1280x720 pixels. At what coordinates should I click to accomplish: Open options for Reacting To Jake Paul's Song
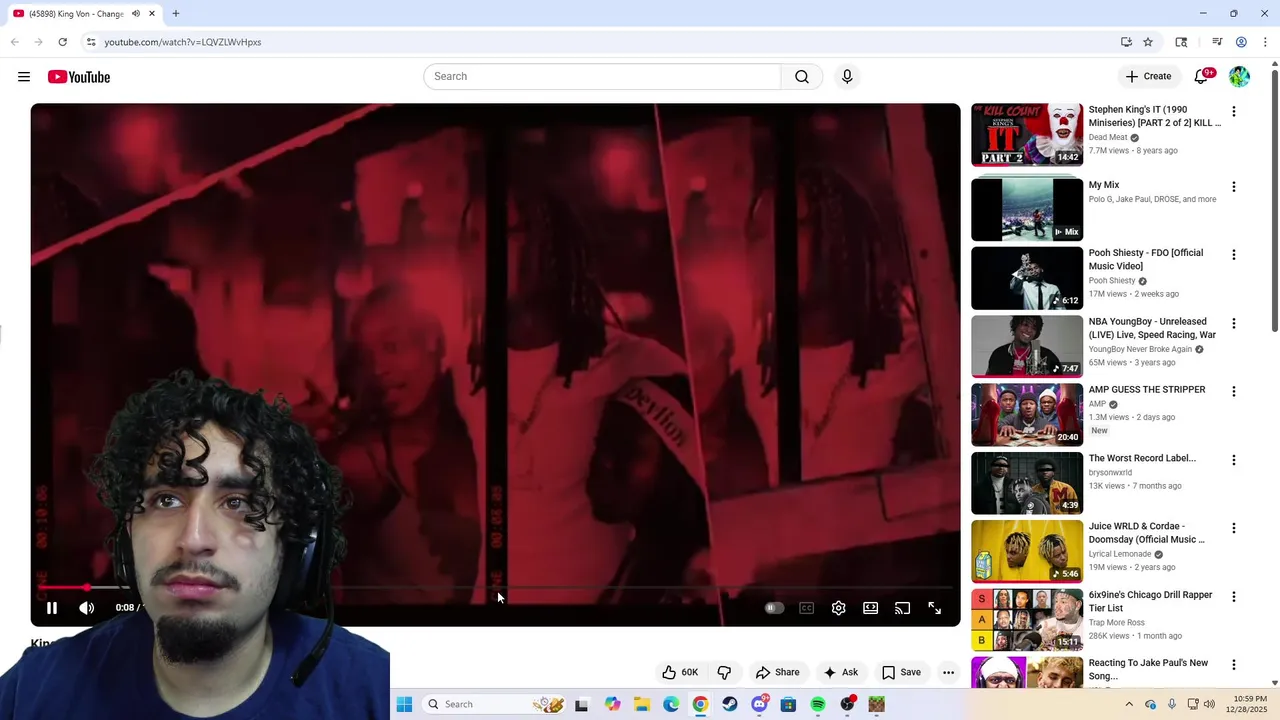1233,665
